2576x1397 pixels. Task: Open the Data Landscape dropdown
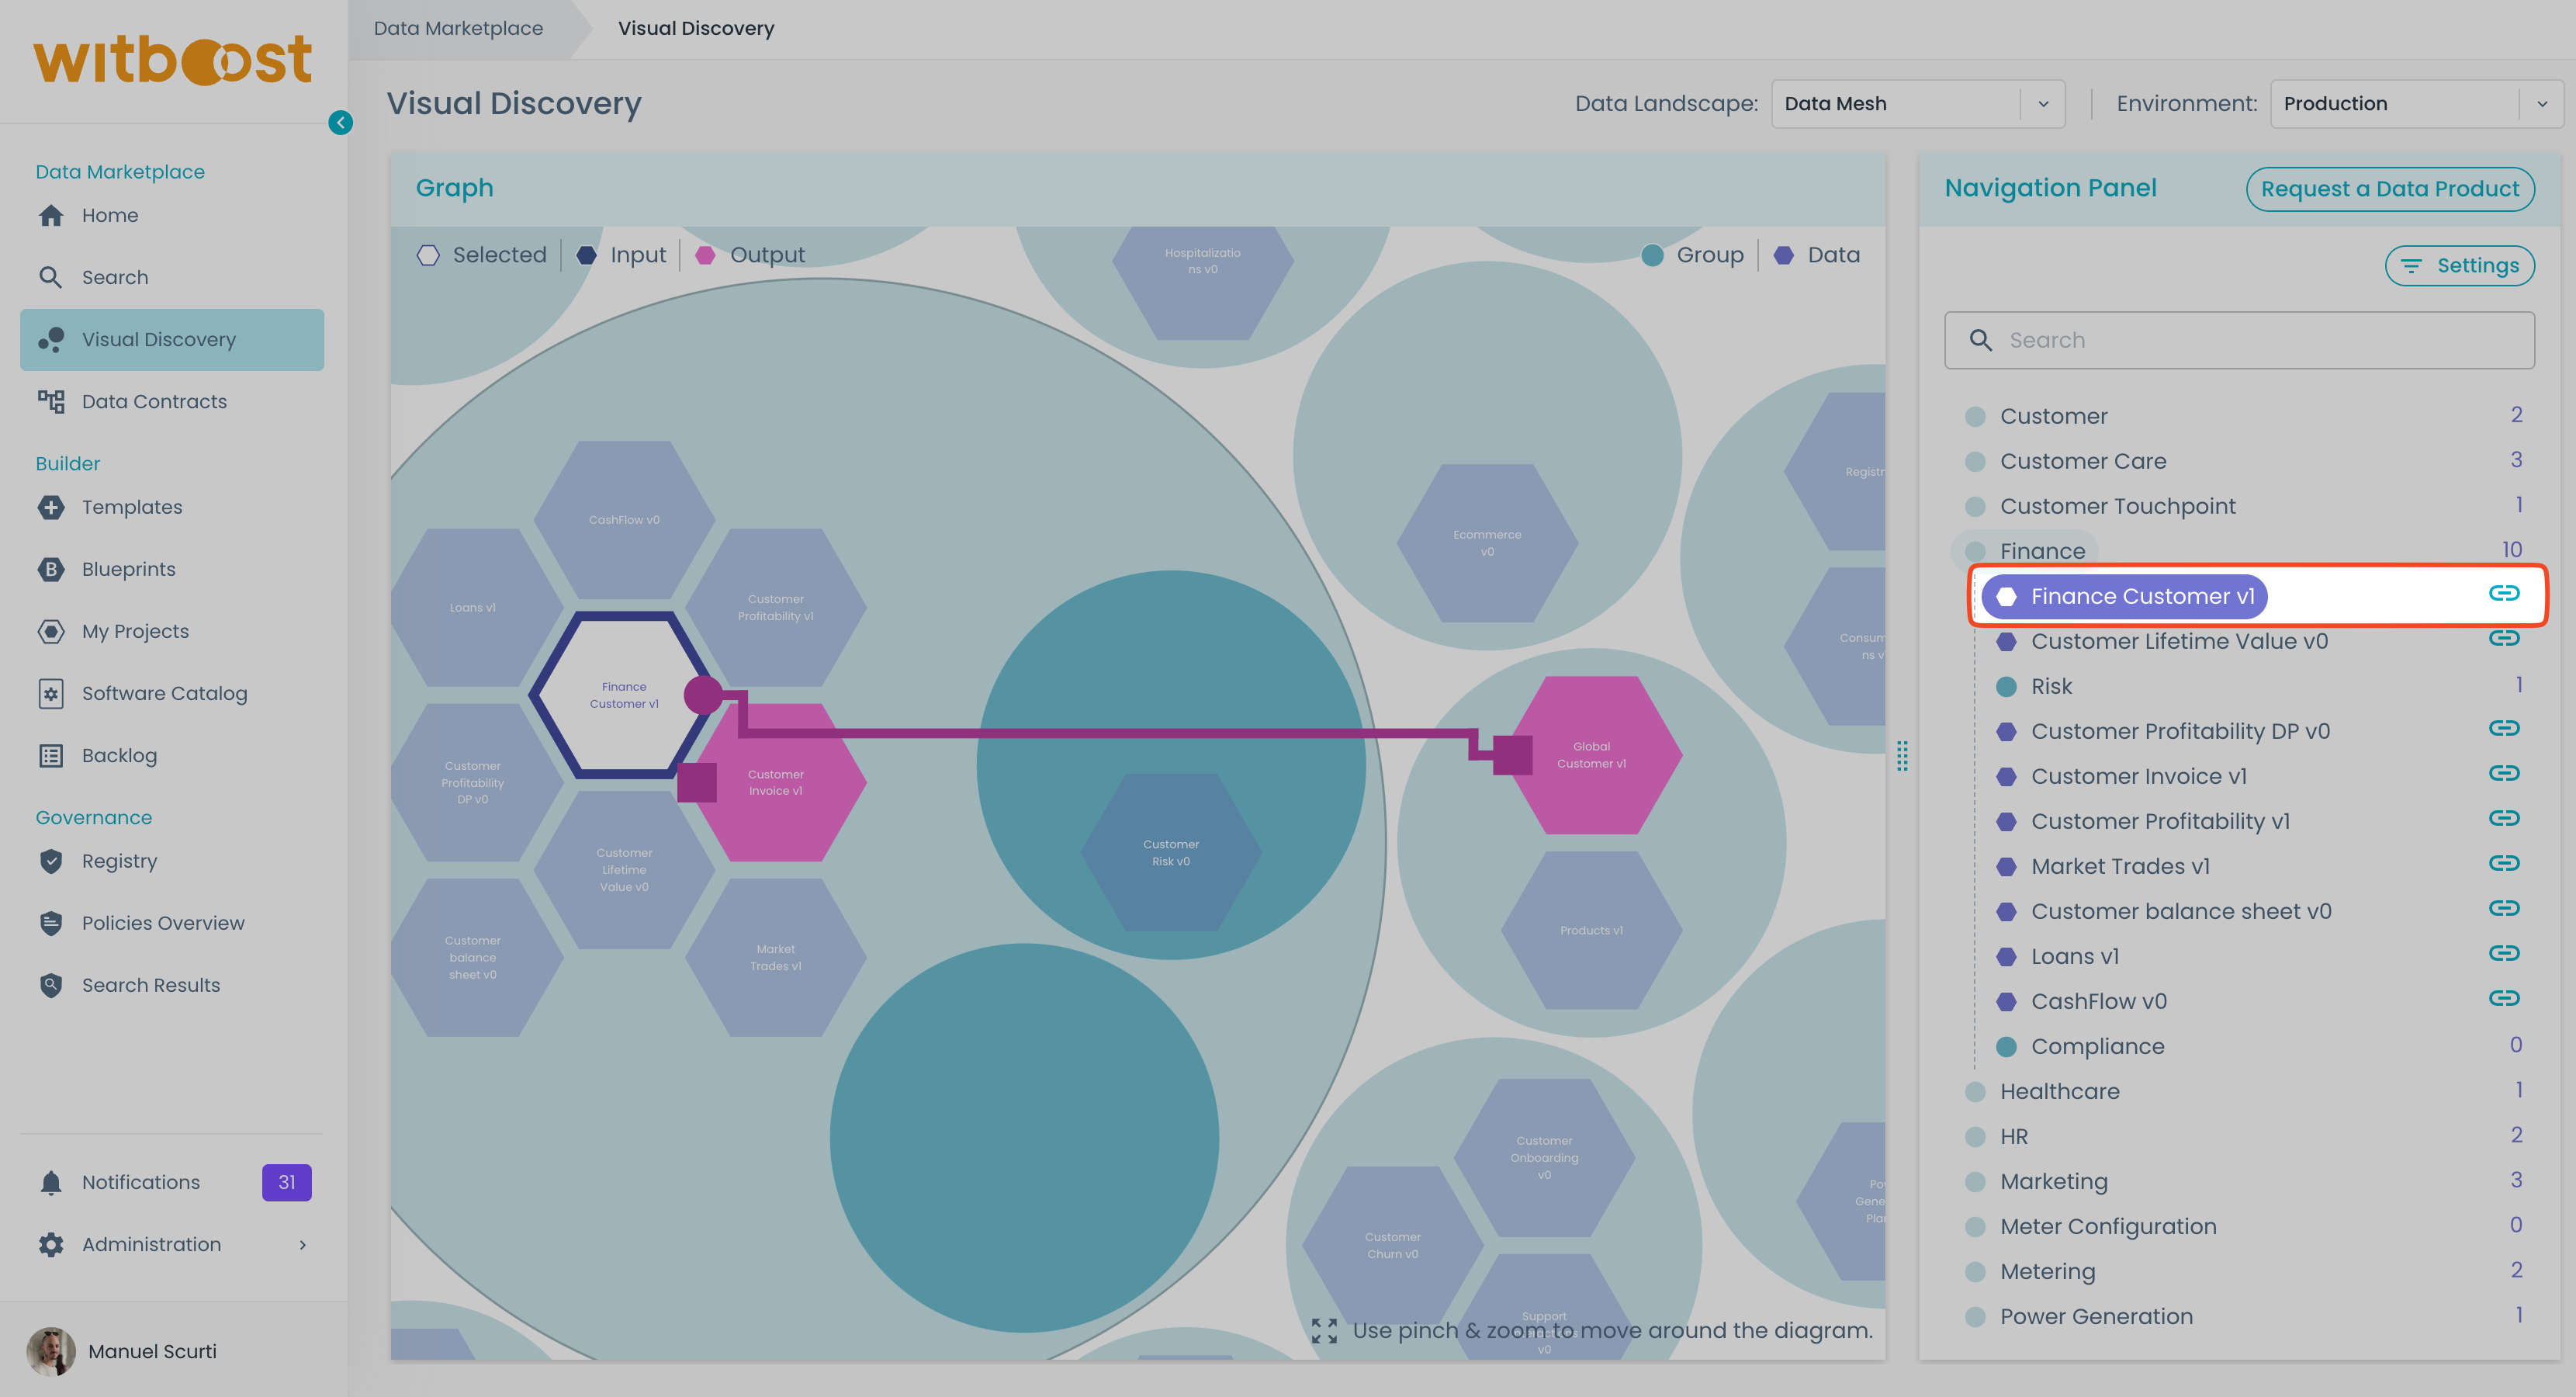(x=1917, y=103)
